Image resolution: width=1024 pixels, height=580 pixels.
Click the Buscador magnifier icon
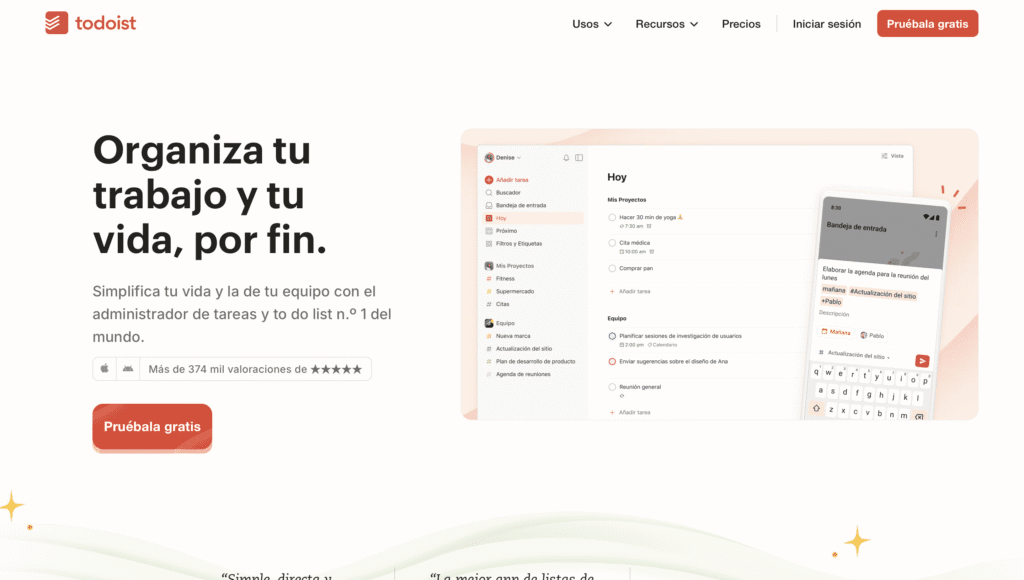click(488, 193)
